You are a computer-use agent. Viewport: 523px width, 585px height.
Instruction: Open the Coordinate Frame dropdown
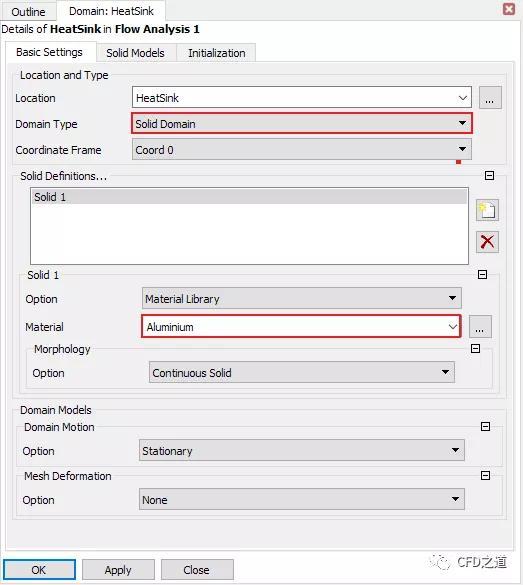(x=302, y=150)
